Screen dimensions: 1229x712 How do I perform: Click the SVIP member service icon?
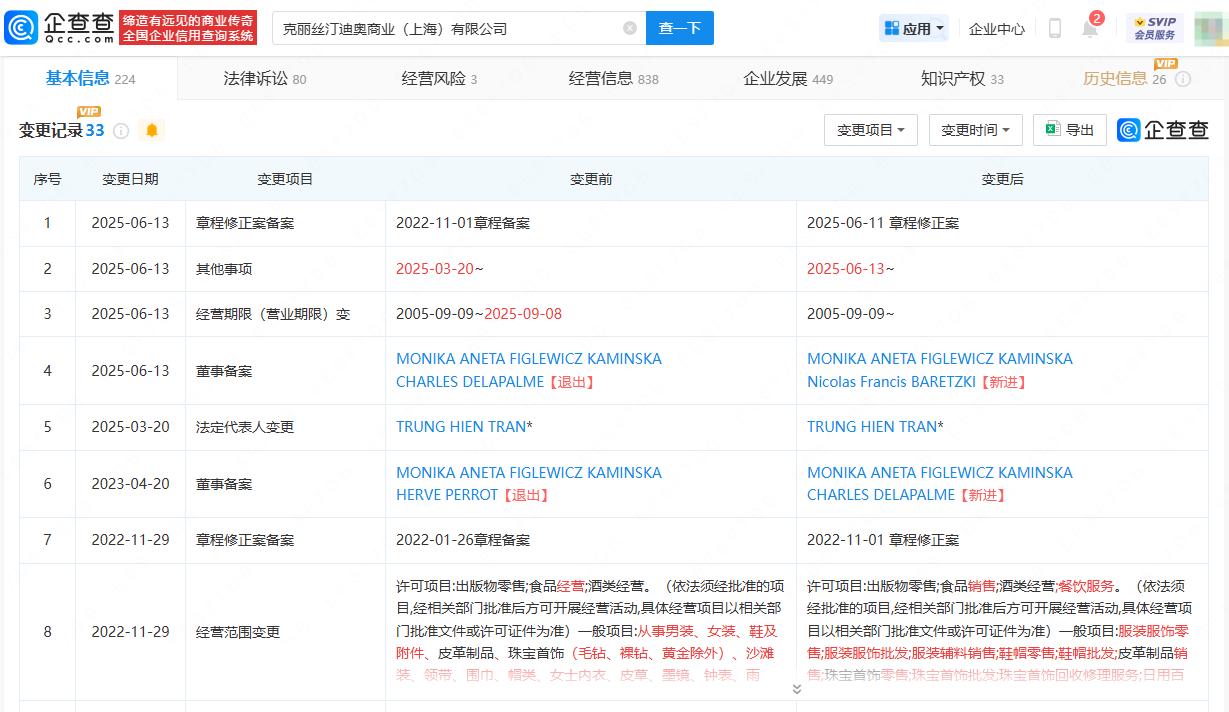[1154, 28]
